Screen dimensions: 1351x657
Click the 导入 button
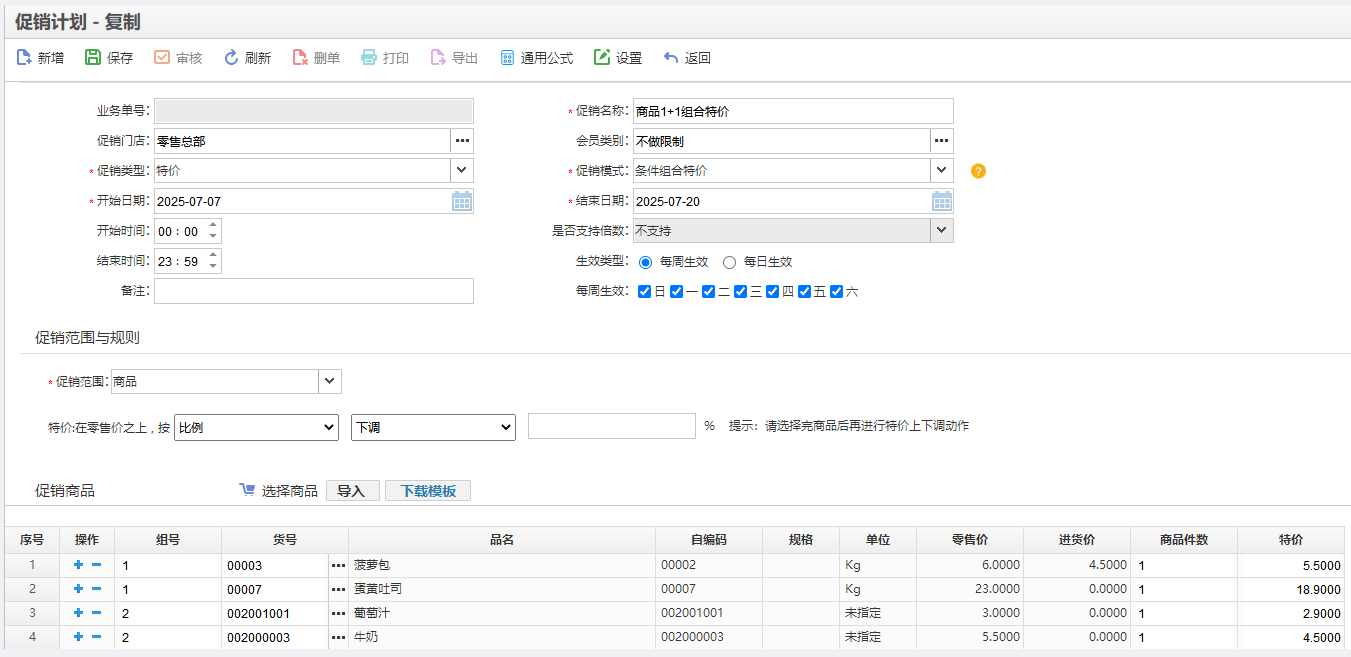(353, 491)
